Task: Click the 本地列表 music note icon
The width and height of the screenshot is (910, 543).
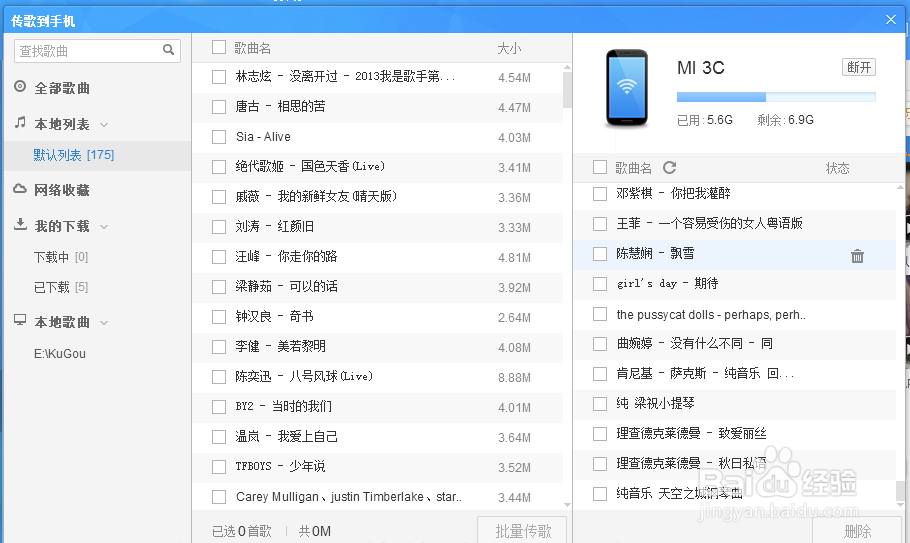Action: [x=20, y=122]
